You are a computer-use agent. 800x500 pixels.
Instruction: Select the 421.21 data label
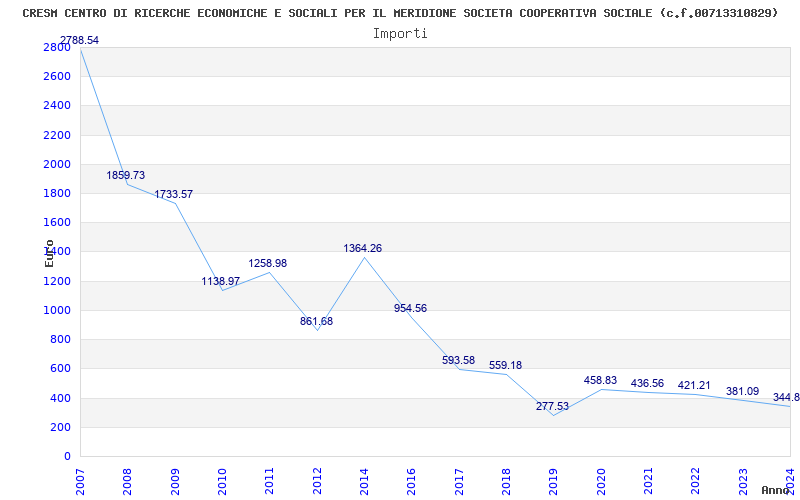(x=694, y=385)
